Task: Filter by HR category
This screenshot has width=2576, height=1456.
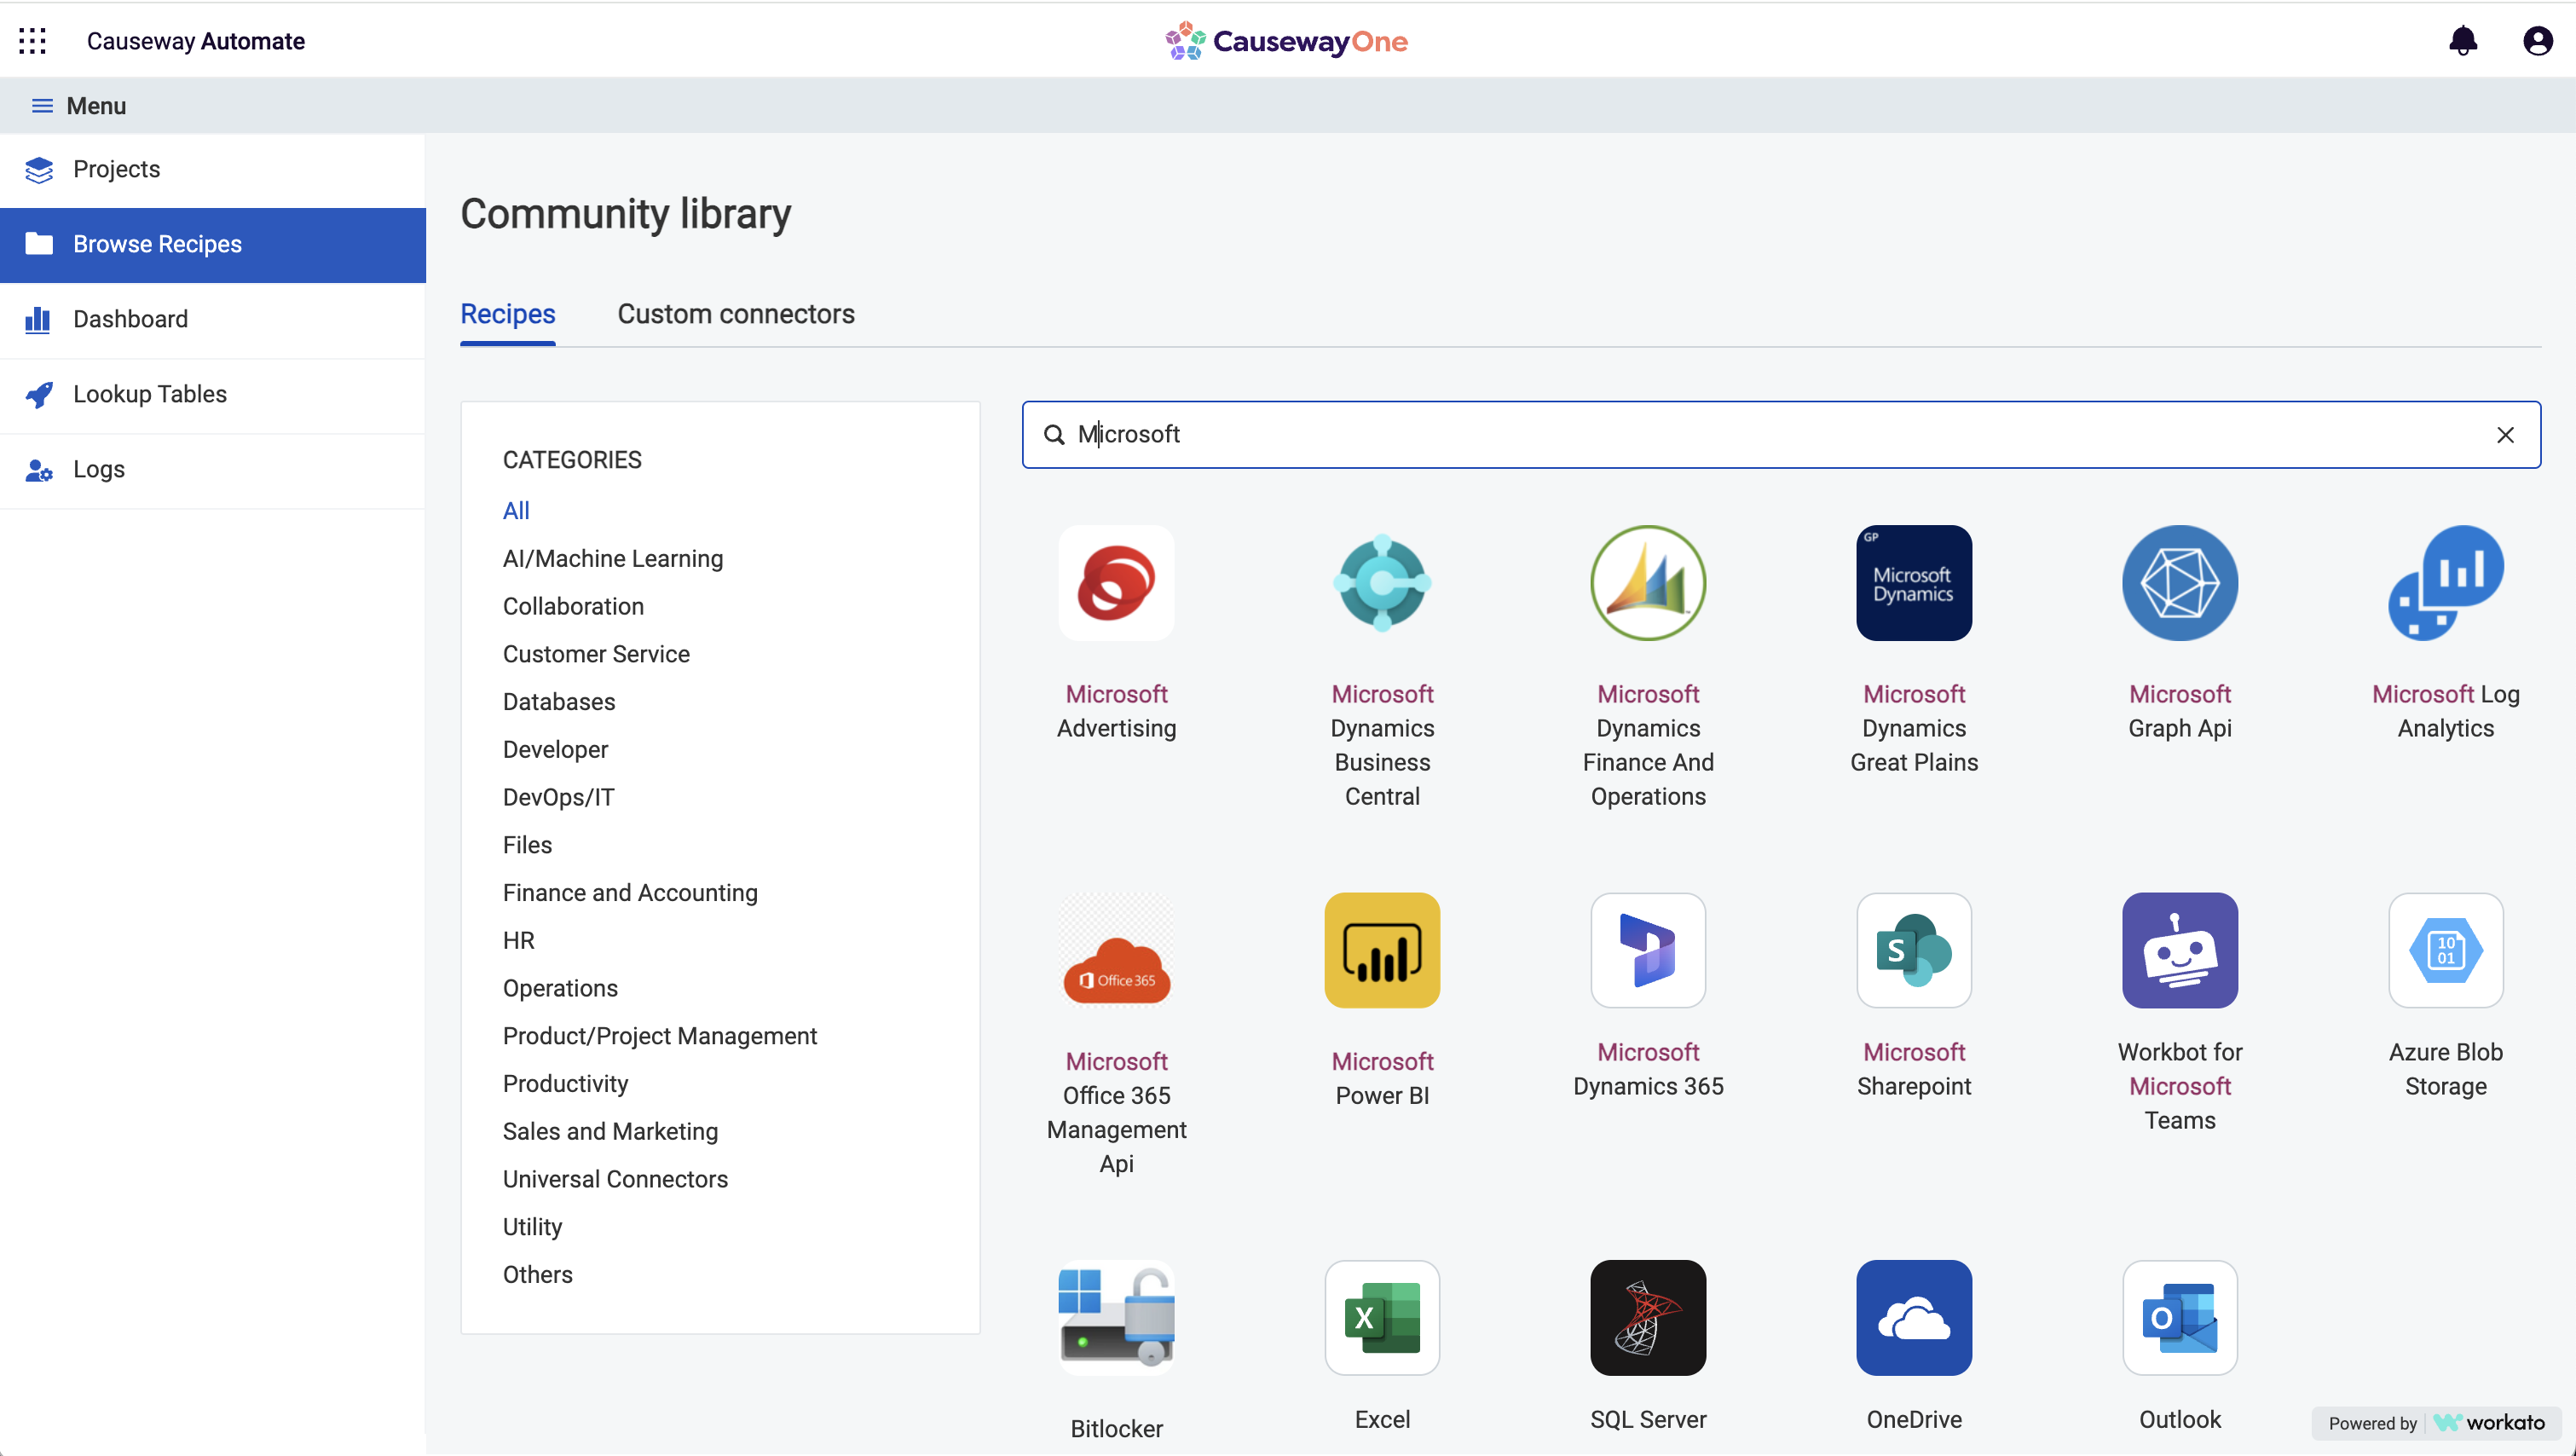Action: [x=518, y=941]
